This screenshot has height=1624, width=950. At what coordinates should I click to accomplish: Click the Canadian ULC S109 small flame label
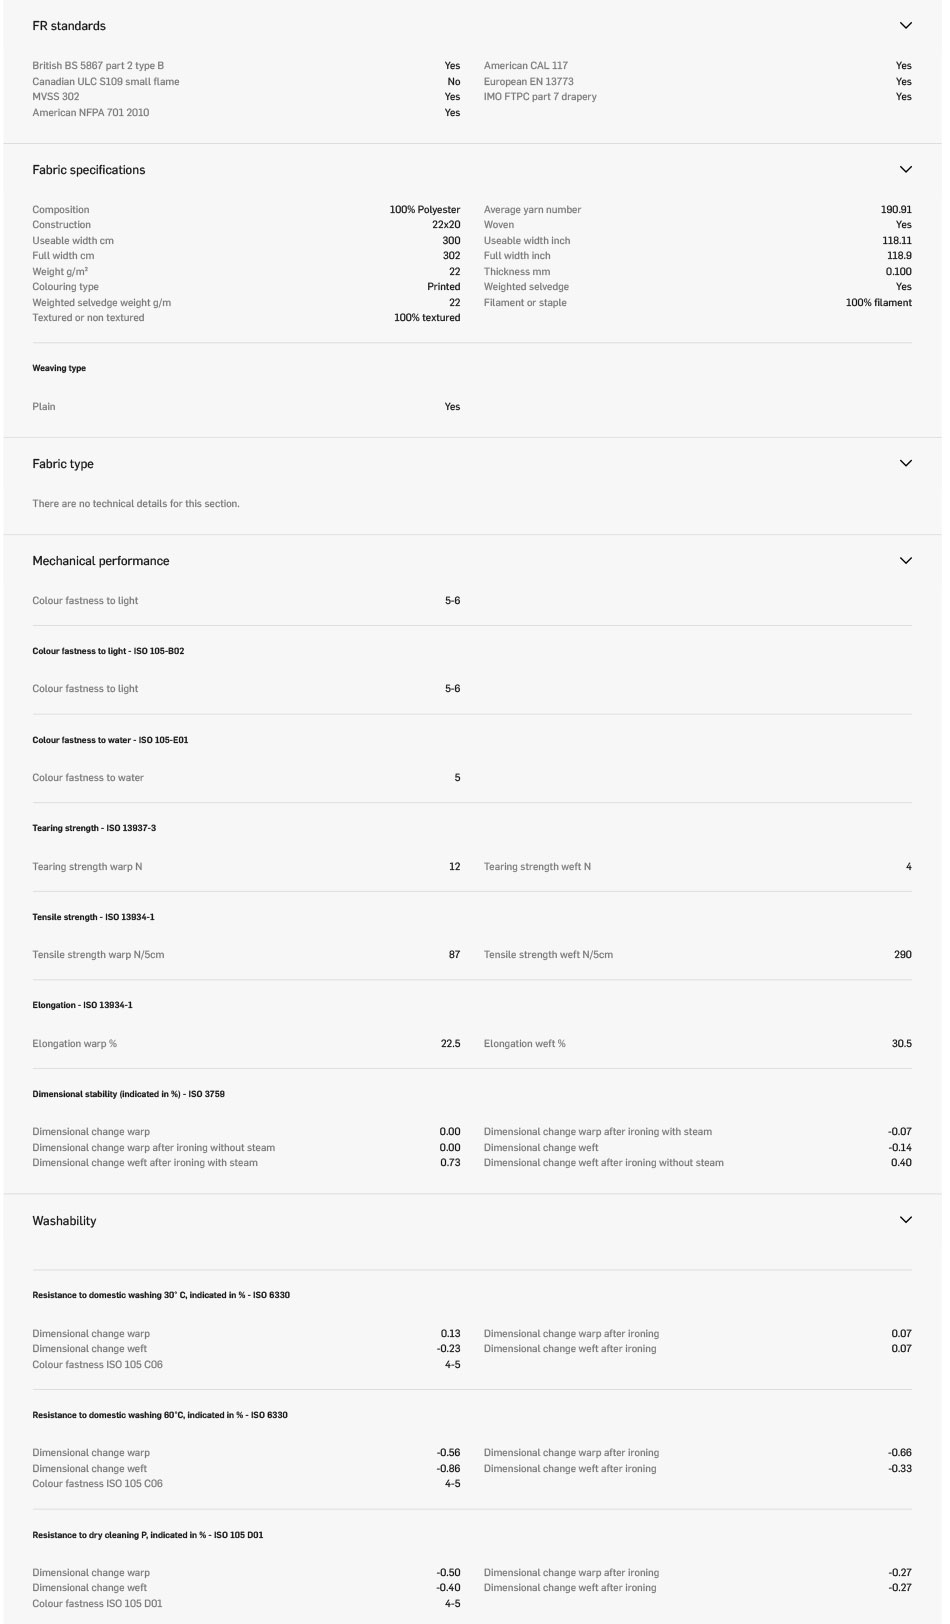pos(106,82)
